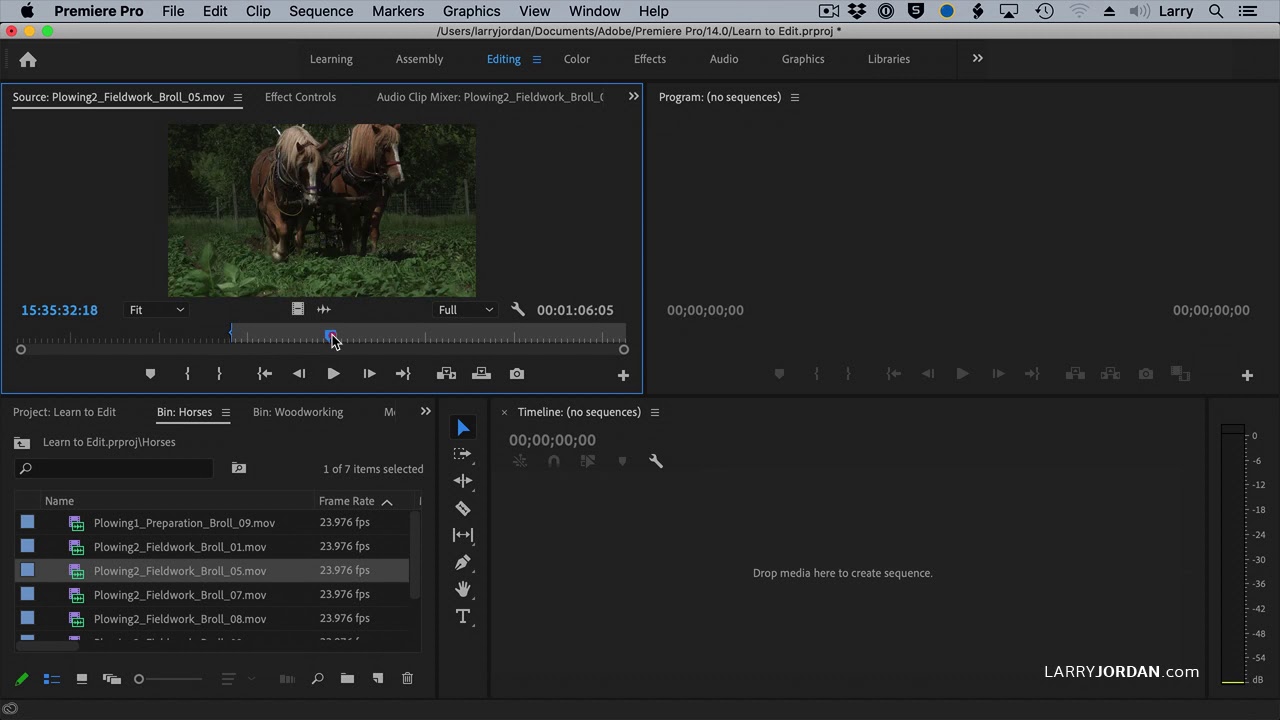Screen dimensions: 1280x720
Task: Click the Source monitor zoom scroll bar
Action: coord(322,349)
